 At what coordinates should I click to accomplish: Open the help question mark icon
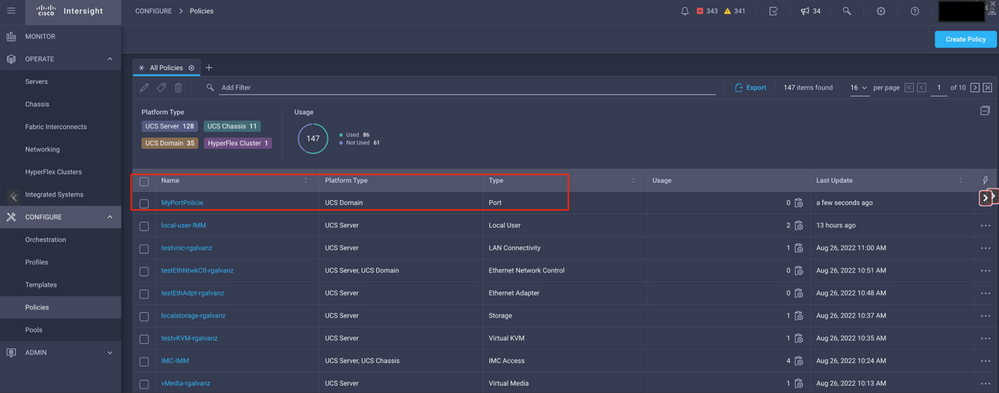(x=915, y=11)
